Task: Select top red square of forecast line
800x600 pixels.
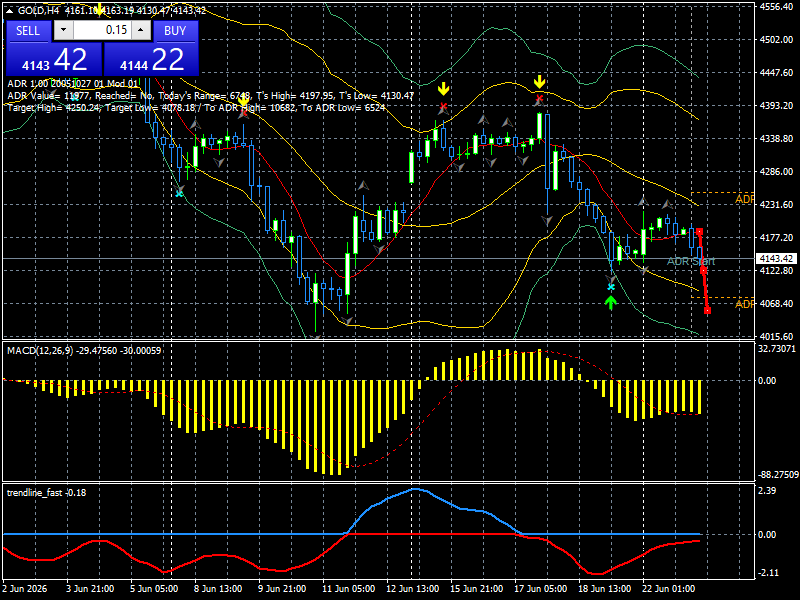Action: [x=699, y=232]
